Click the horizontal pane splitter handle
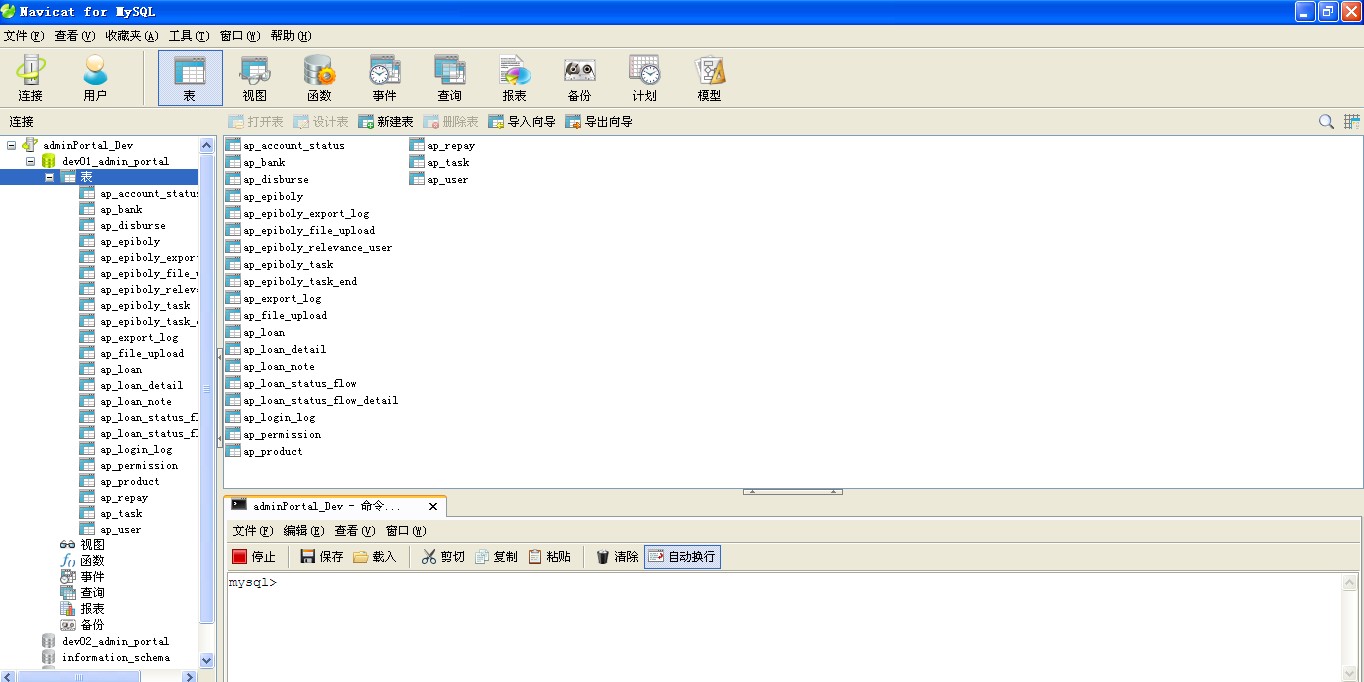 coord(793,492)
